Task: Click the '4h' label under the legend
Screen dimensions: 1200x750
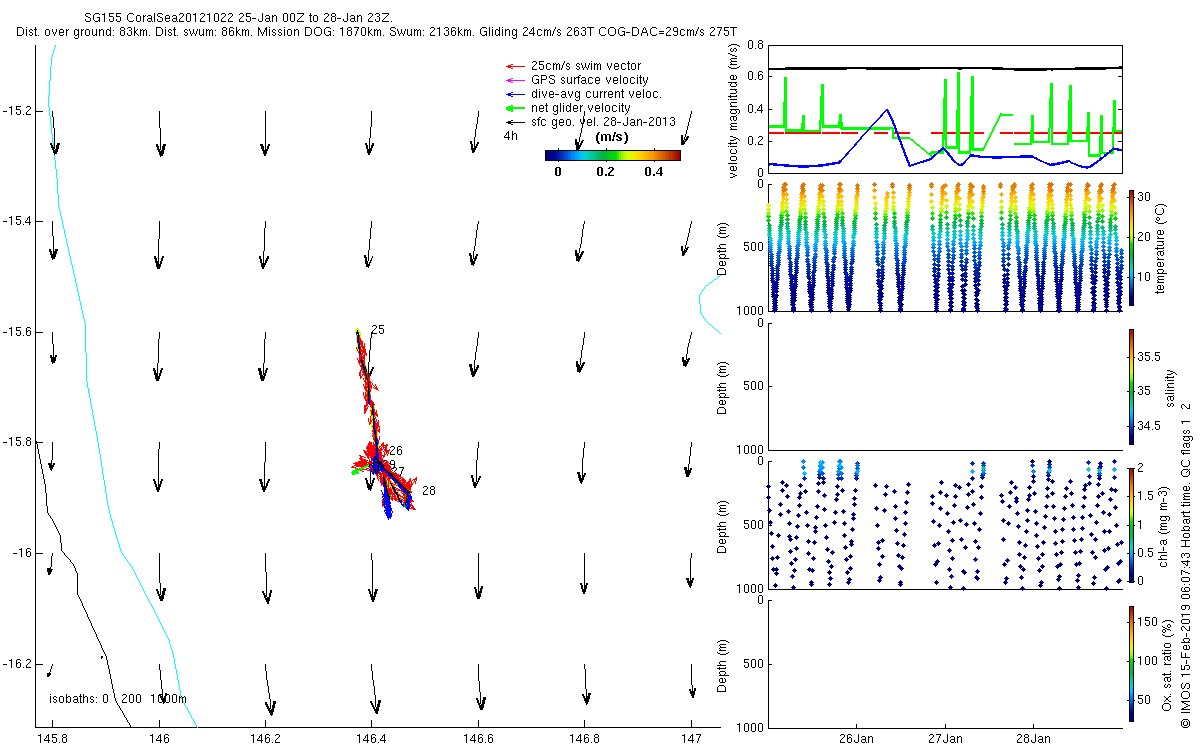Action: (x=510, y=135)
